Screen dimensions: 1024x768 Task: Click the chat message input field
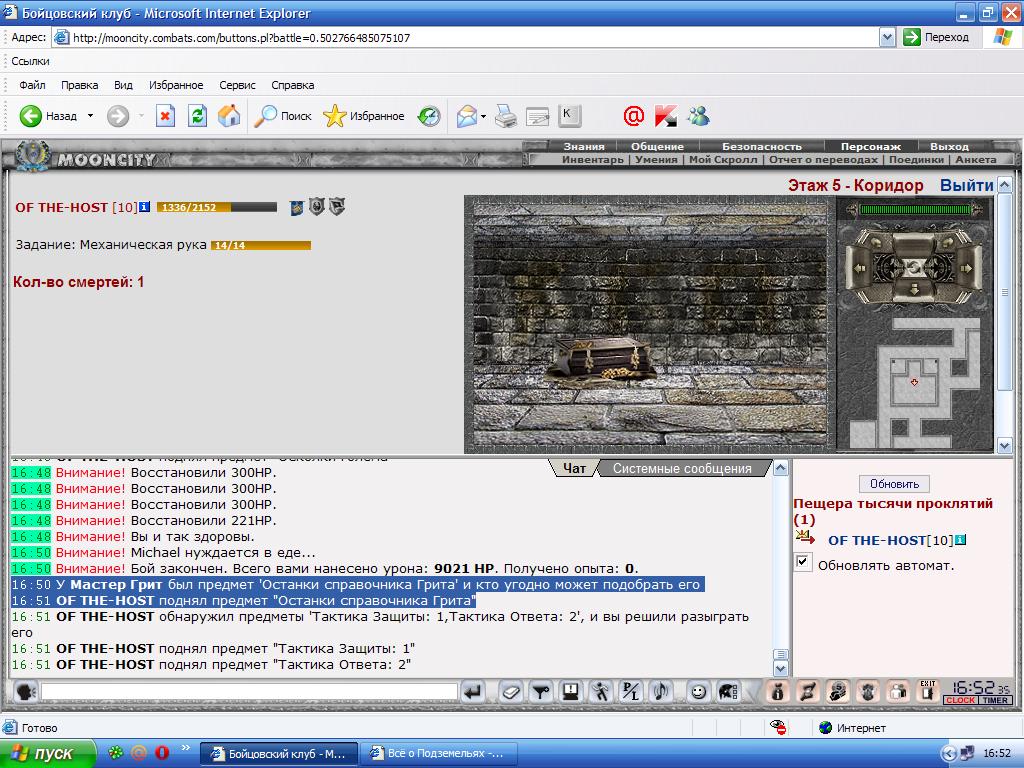(249, 691)
